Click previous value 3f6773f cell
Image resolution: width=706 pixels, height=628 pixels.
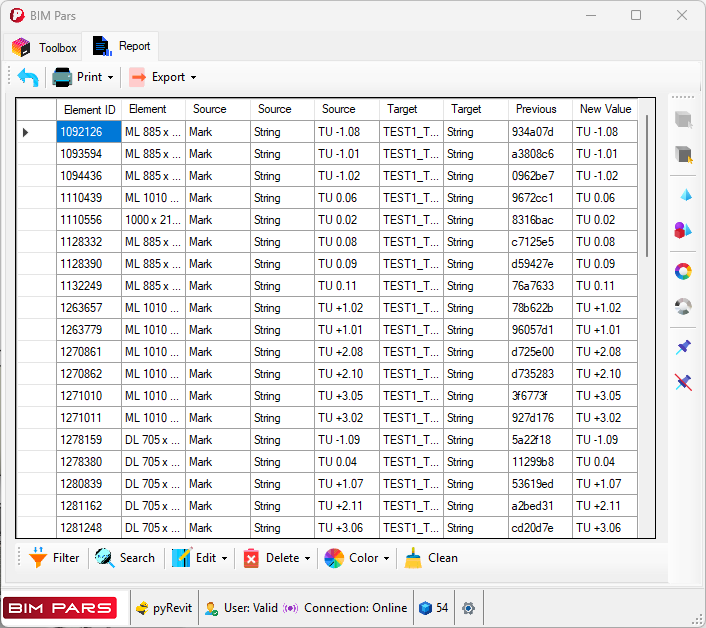click(x=540, y=396)
